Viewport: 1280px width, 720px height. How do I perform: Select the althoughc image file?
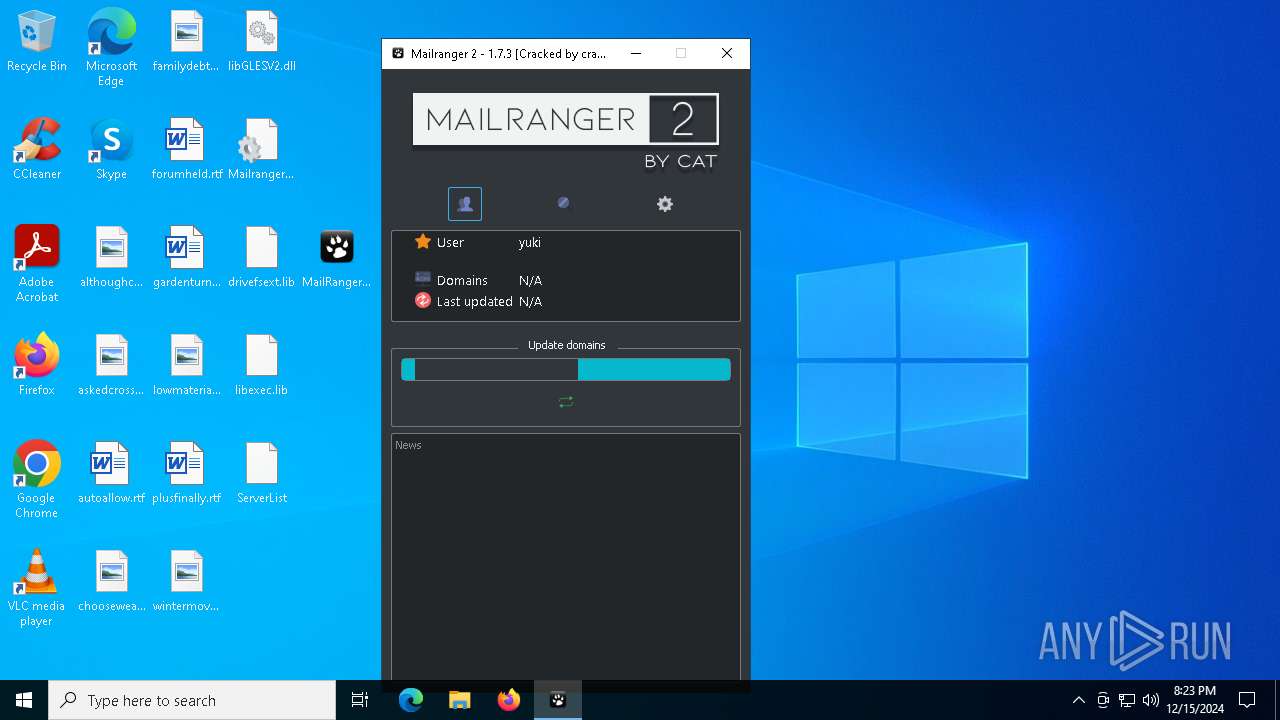click(x=111, y=258)
